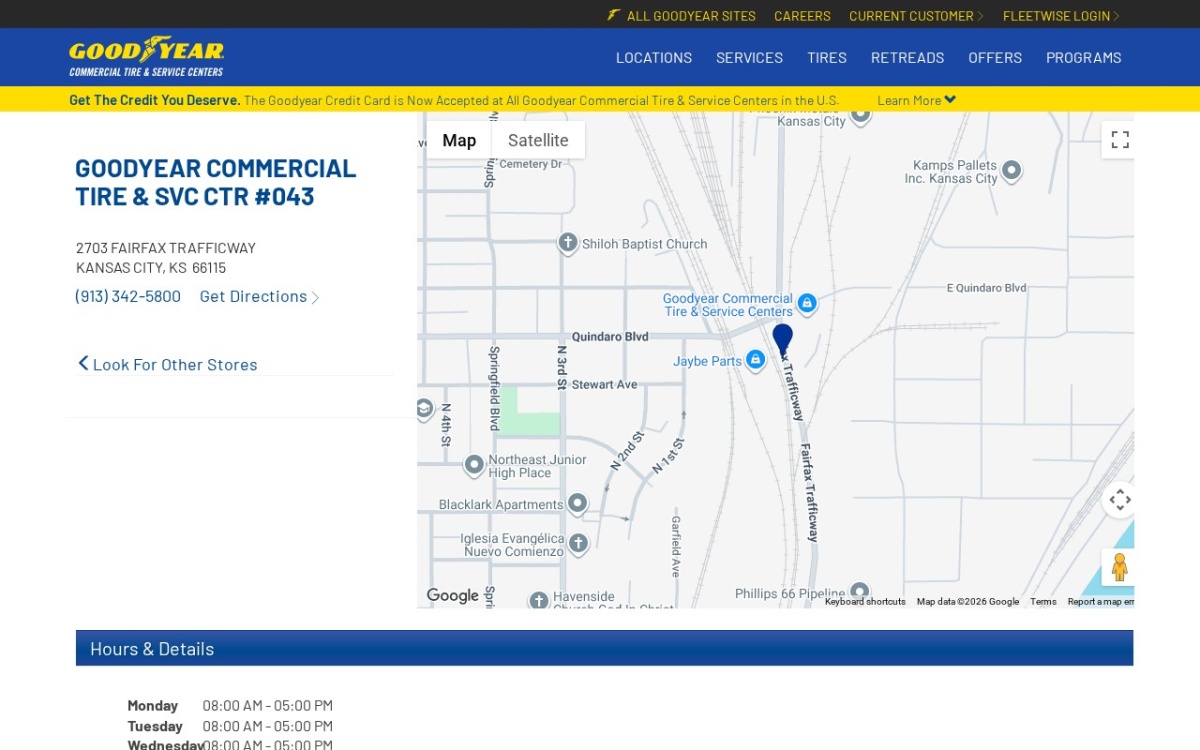1200x750 pixels.
Task: Click Report a map error link
Action: click(1100, 602)
